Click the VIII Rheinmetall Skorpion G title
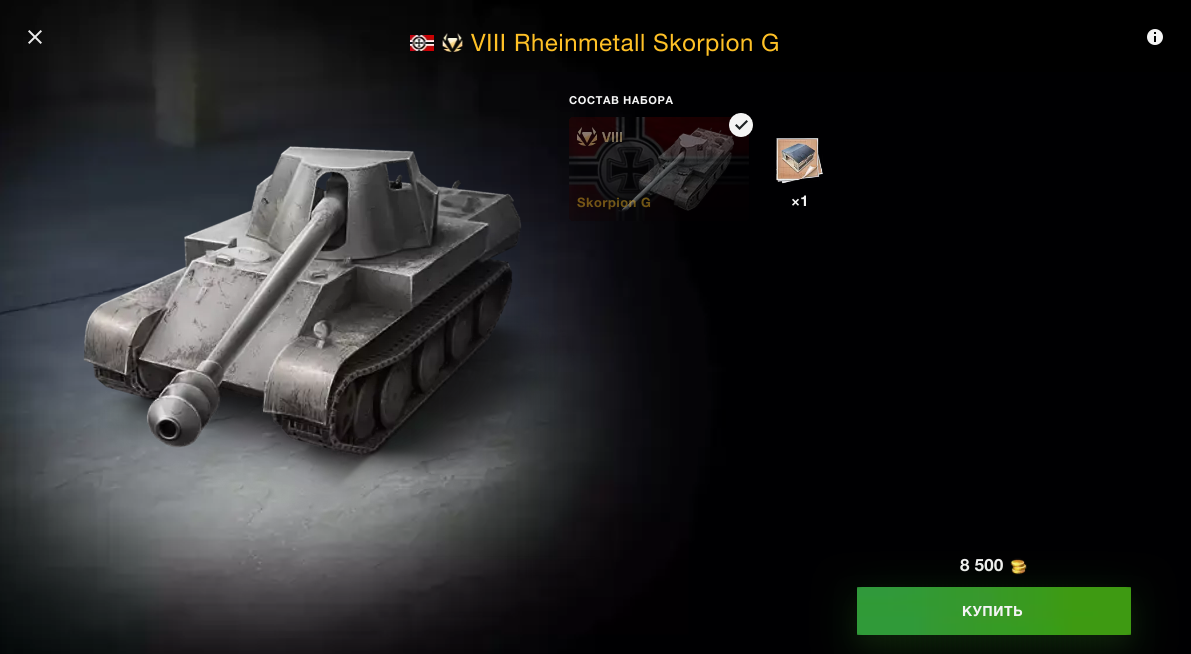1191x654 pixels. (x=624, y=43)
